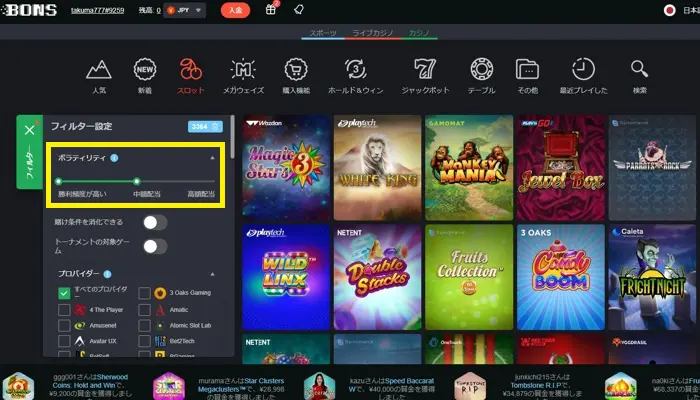
Task: Open the Jackpot (ジャックポット) category icon
Action: [x=426, y=69]
